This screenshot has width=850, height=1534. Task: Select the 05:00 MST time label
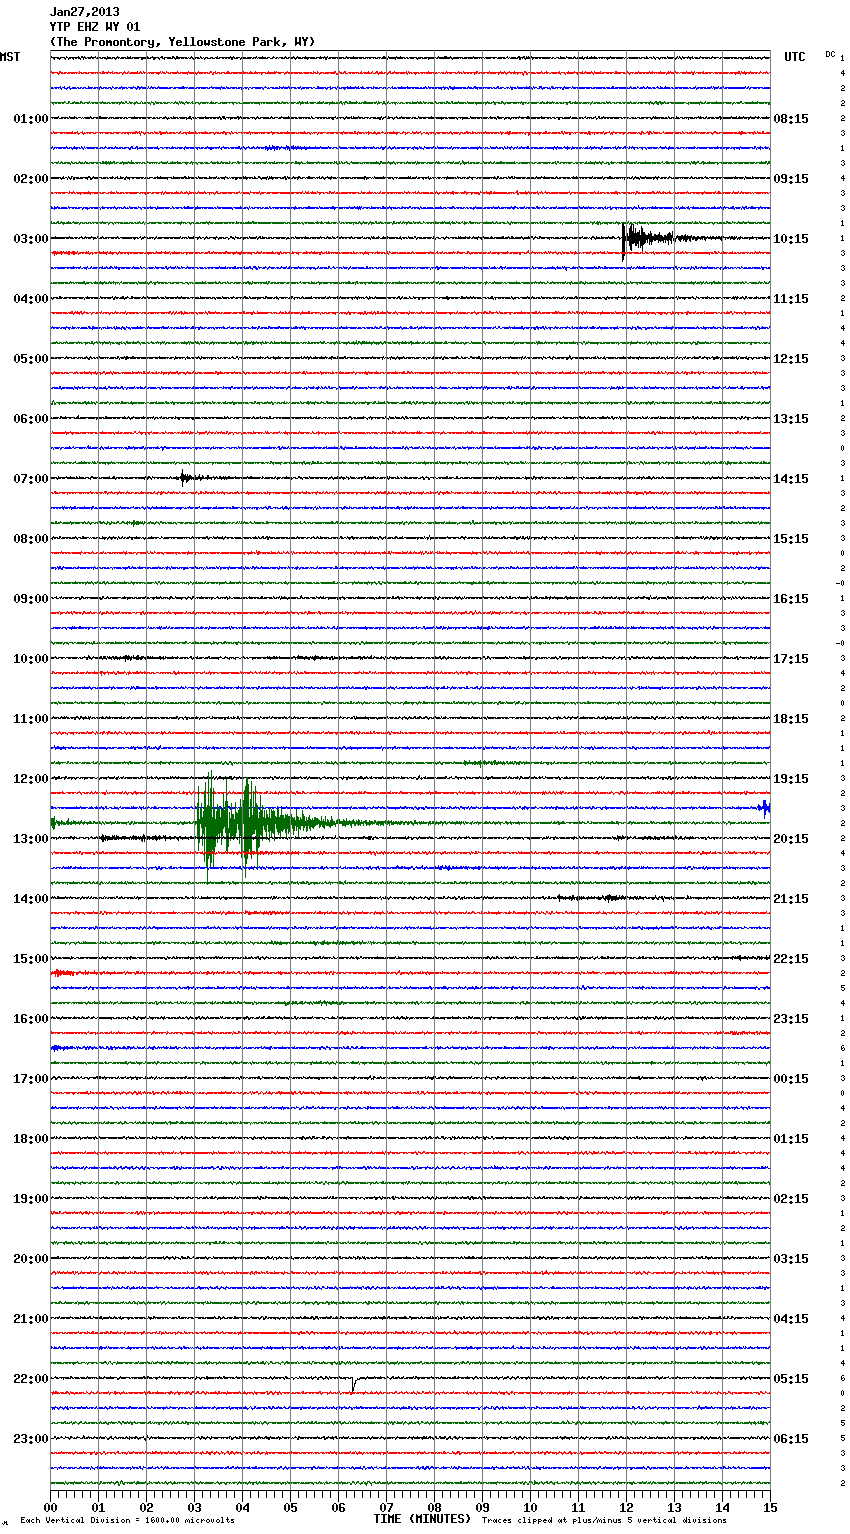pos(30,359)
